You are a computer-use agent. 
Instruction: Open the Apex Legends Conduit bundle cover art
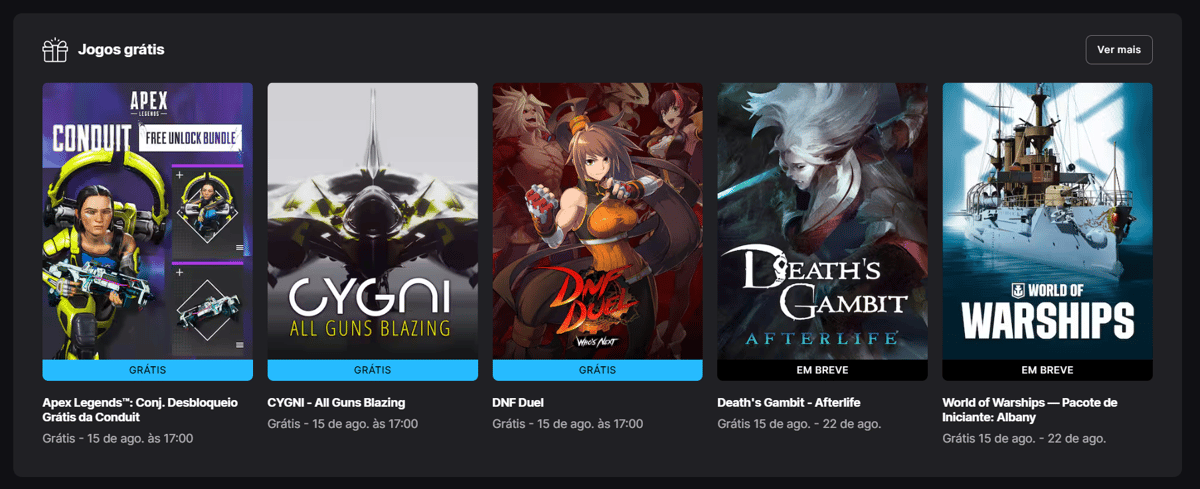coord(147,221)
